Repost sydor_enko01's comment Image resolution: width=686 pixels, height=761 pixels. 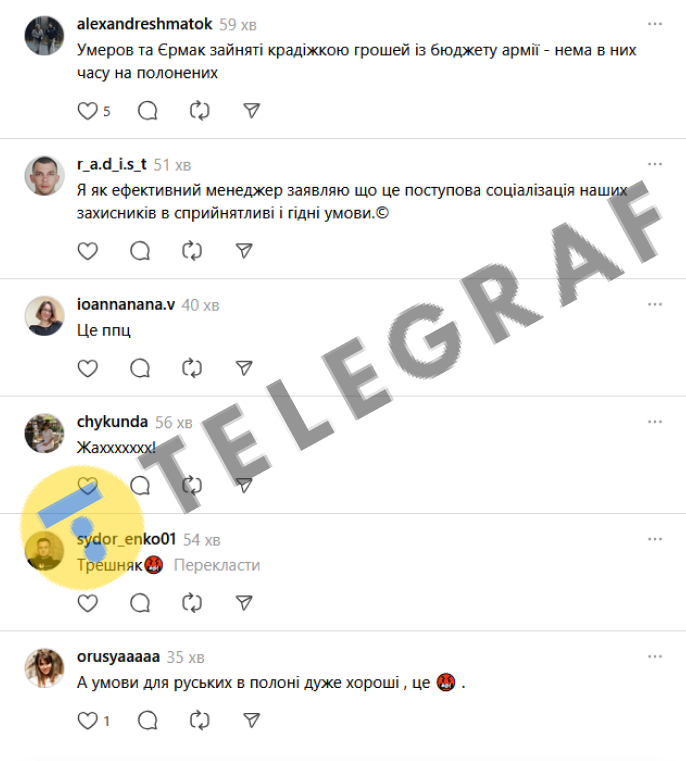tap(192, 603)
